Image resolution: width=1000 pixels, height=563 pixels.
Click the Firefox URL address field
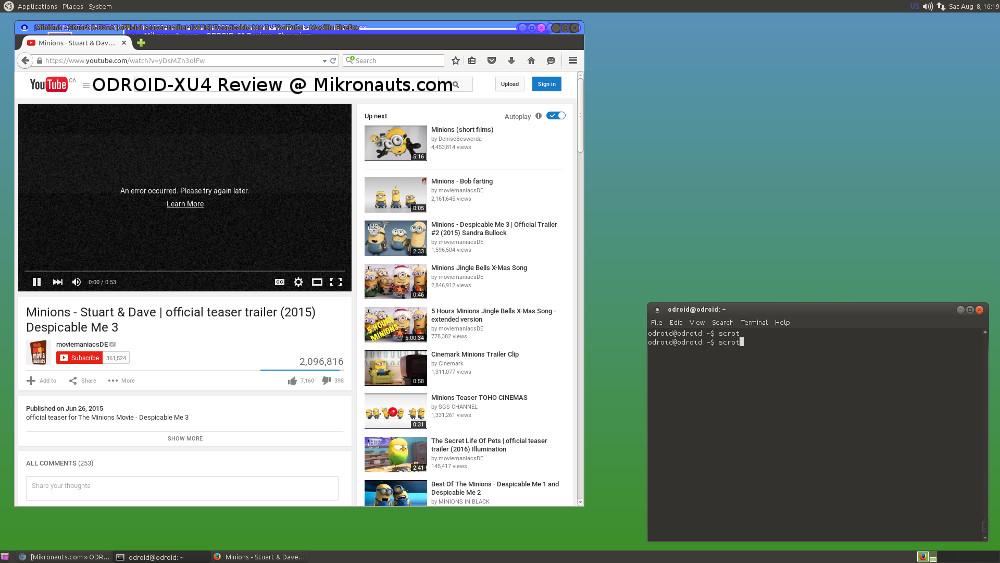pyautogui.click(x=180, y=61)
